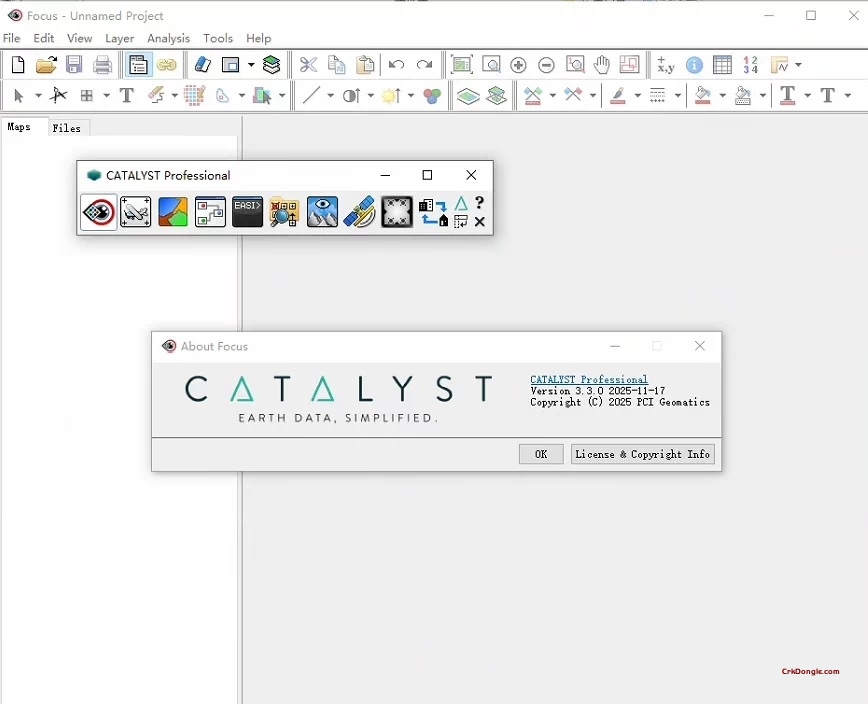Open the Analysis menu
Image resolution: width=868 pixels, height=704 pixels.
(x=168, y=38)
